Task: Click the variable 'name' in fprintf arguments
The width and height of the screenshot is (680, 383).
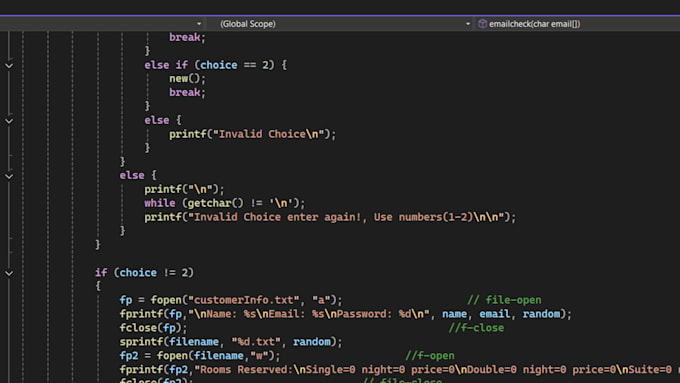Action: pyautogui.click(x=454, y=314)
